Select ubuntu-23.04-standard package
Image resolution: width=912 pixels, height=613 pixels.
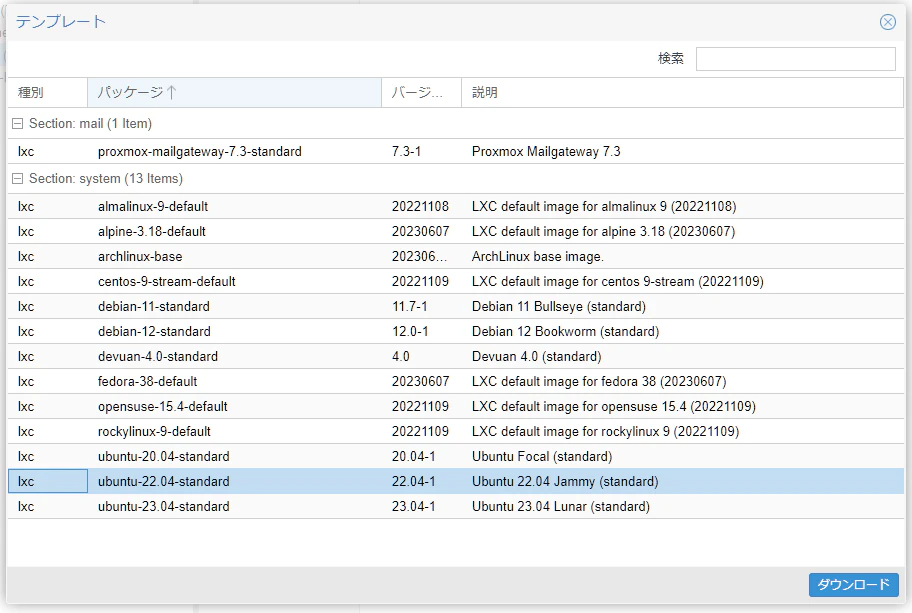coord(163,507)
